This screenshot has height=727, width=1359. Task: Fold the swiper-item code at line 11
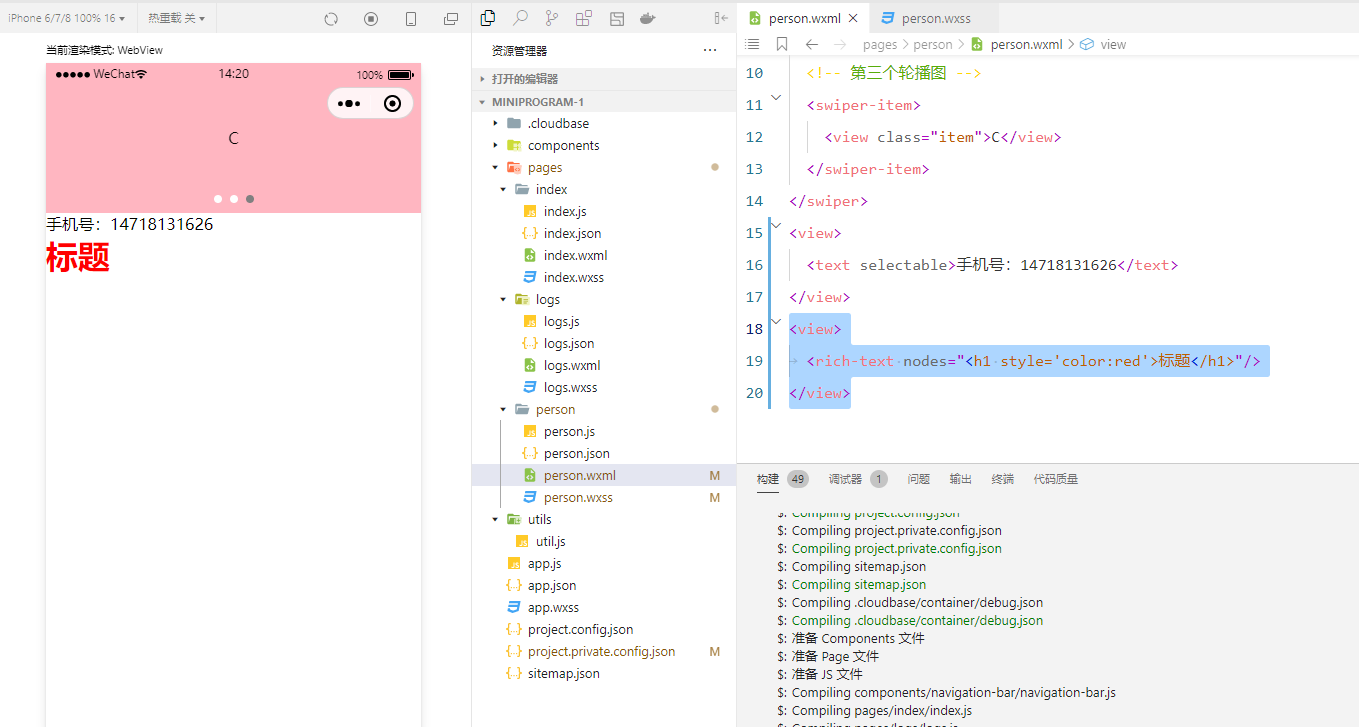click(776, 97)
